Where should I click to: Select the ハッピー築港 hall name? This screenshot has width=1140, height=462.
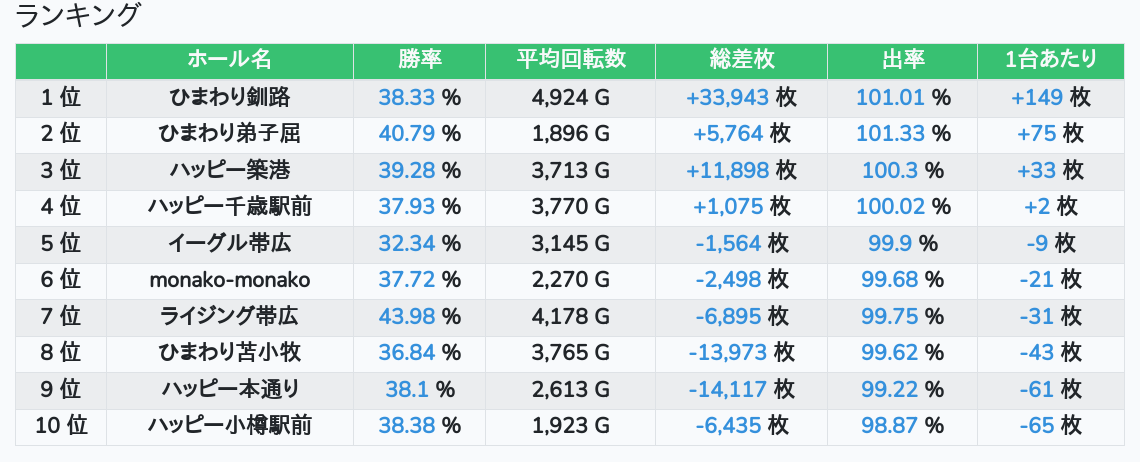[x=230, y=170]
